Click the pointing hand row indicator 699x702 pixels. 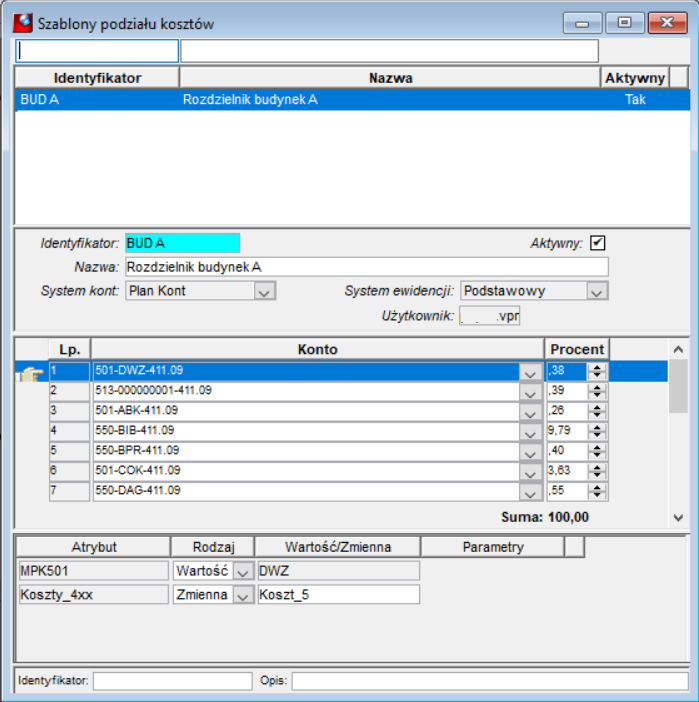[x=30, y=373]
